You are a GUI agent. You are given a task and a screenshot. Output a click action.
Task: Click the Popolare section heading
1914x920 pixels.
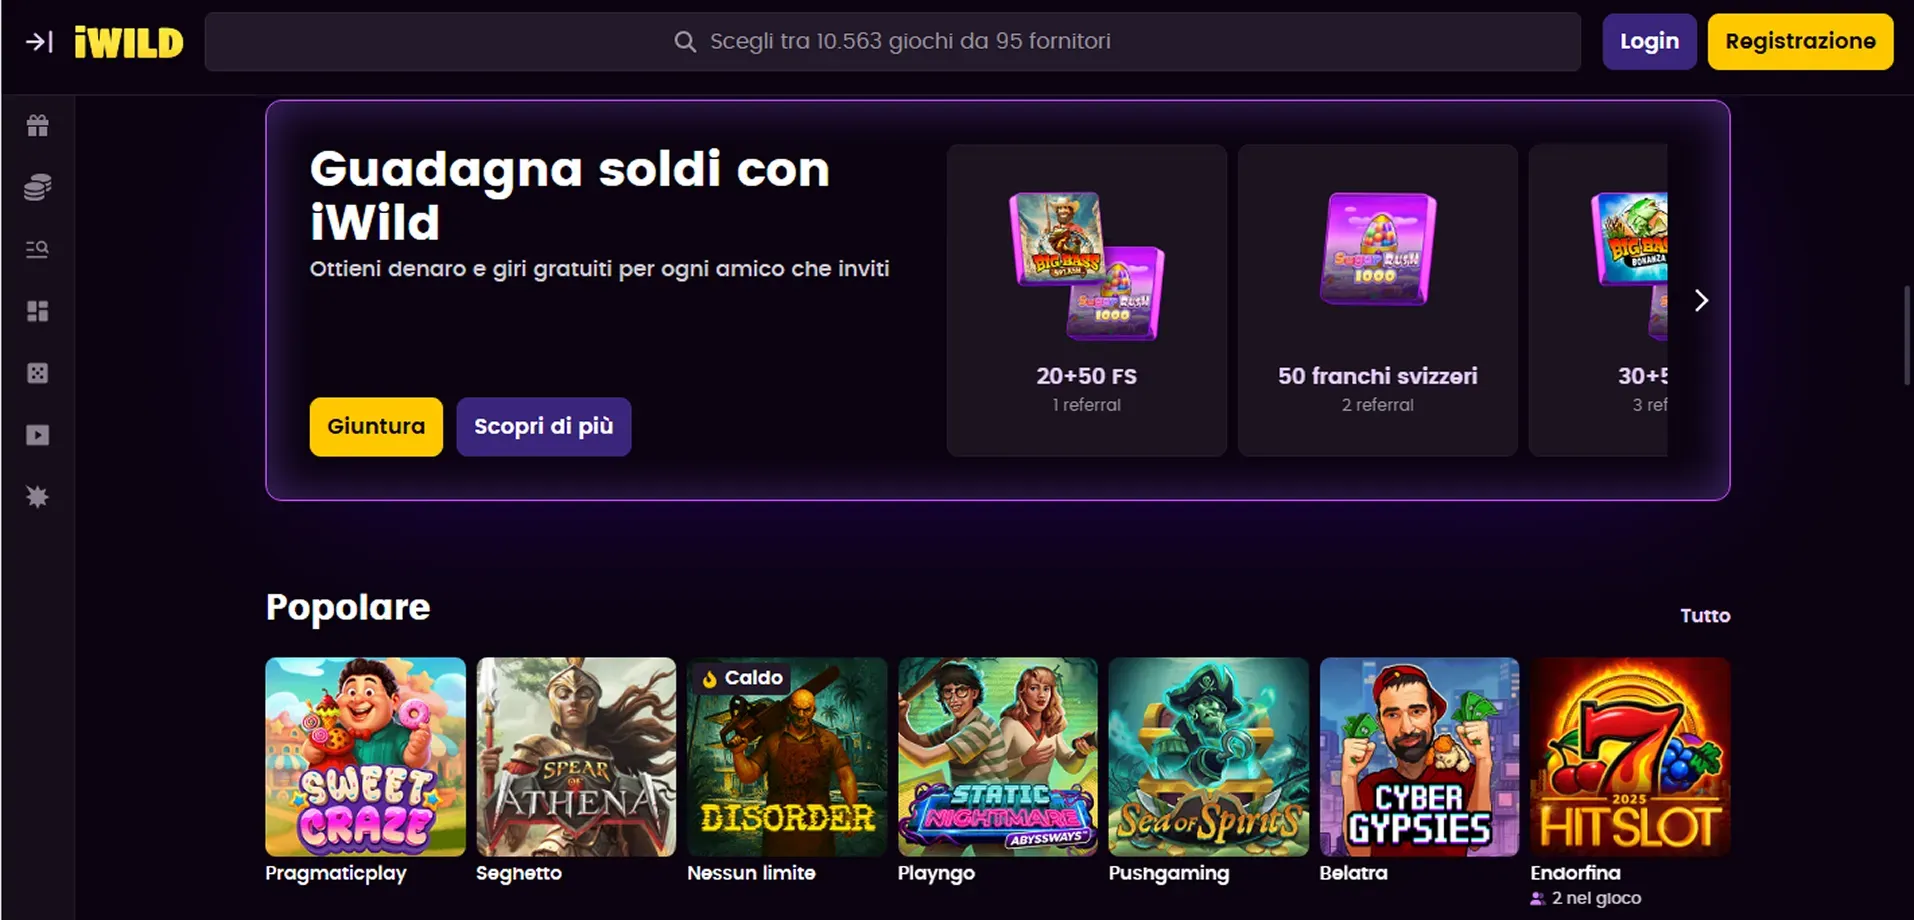click(x=348, y=607)
